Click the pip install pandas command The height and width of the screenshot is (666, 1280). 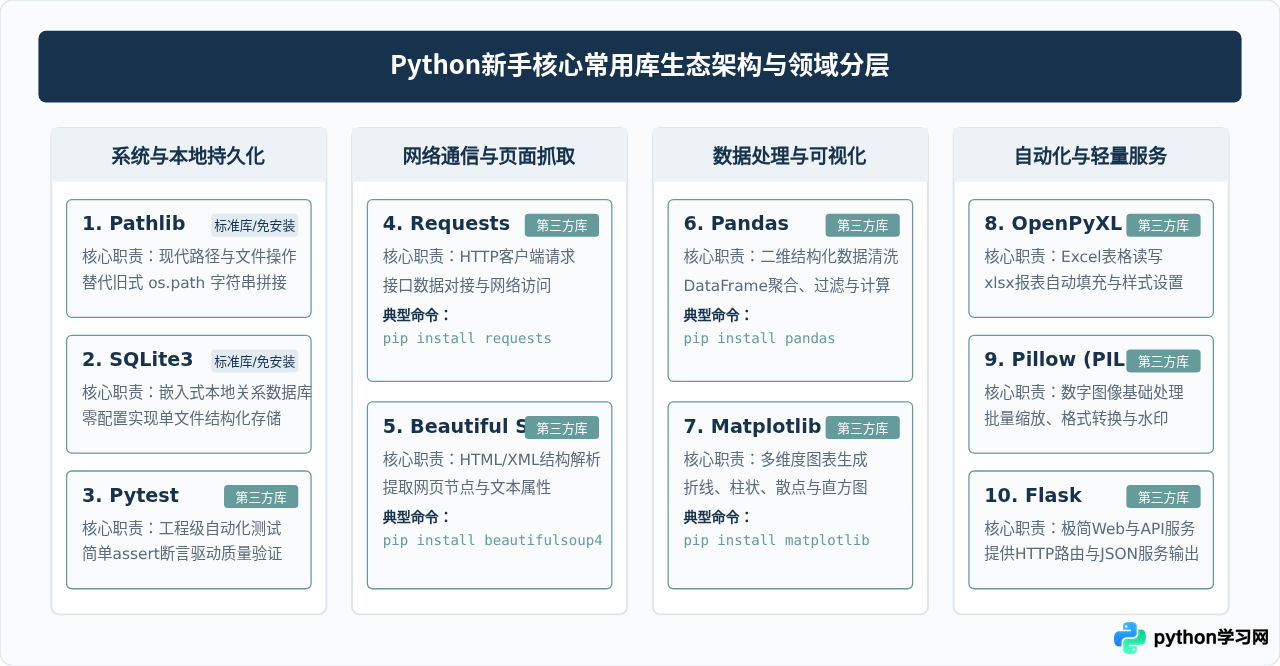pyautogui.click(x=759, y=339)
